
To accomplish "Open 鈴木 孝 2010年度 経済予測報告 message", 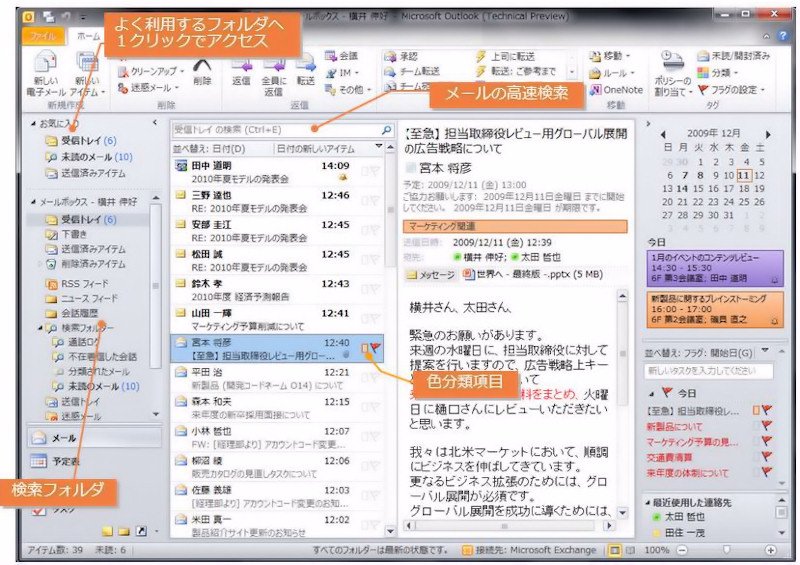I will coord(277,289).
